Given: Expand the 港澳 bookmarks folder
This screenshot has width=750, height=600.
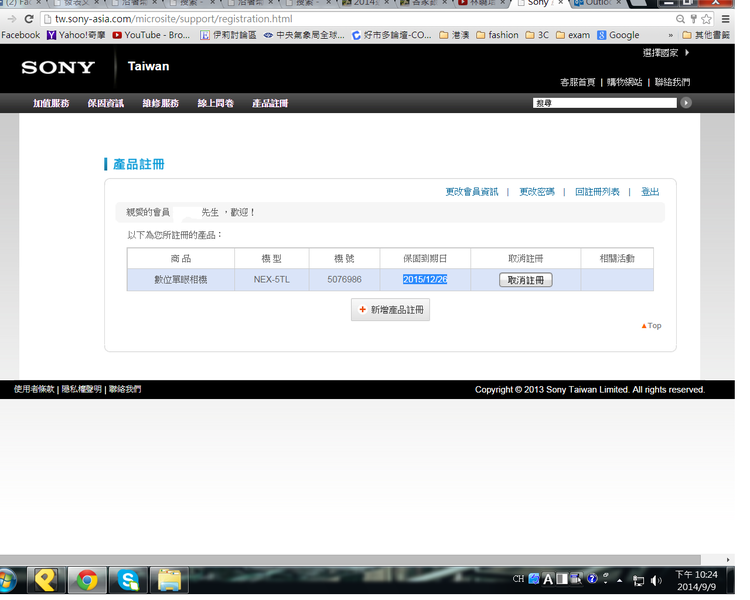Looking at the screenshot, I should [x=454, y=35].
